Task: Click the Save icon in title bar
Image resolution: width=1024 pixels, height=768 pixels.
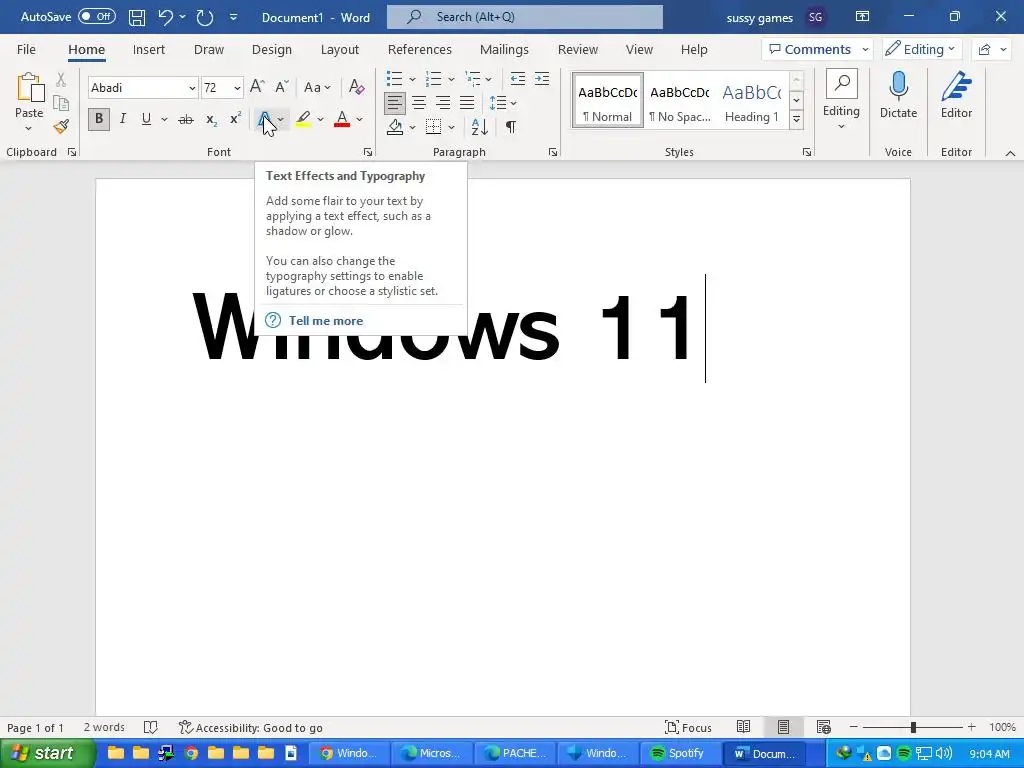Action: (136, 18)
